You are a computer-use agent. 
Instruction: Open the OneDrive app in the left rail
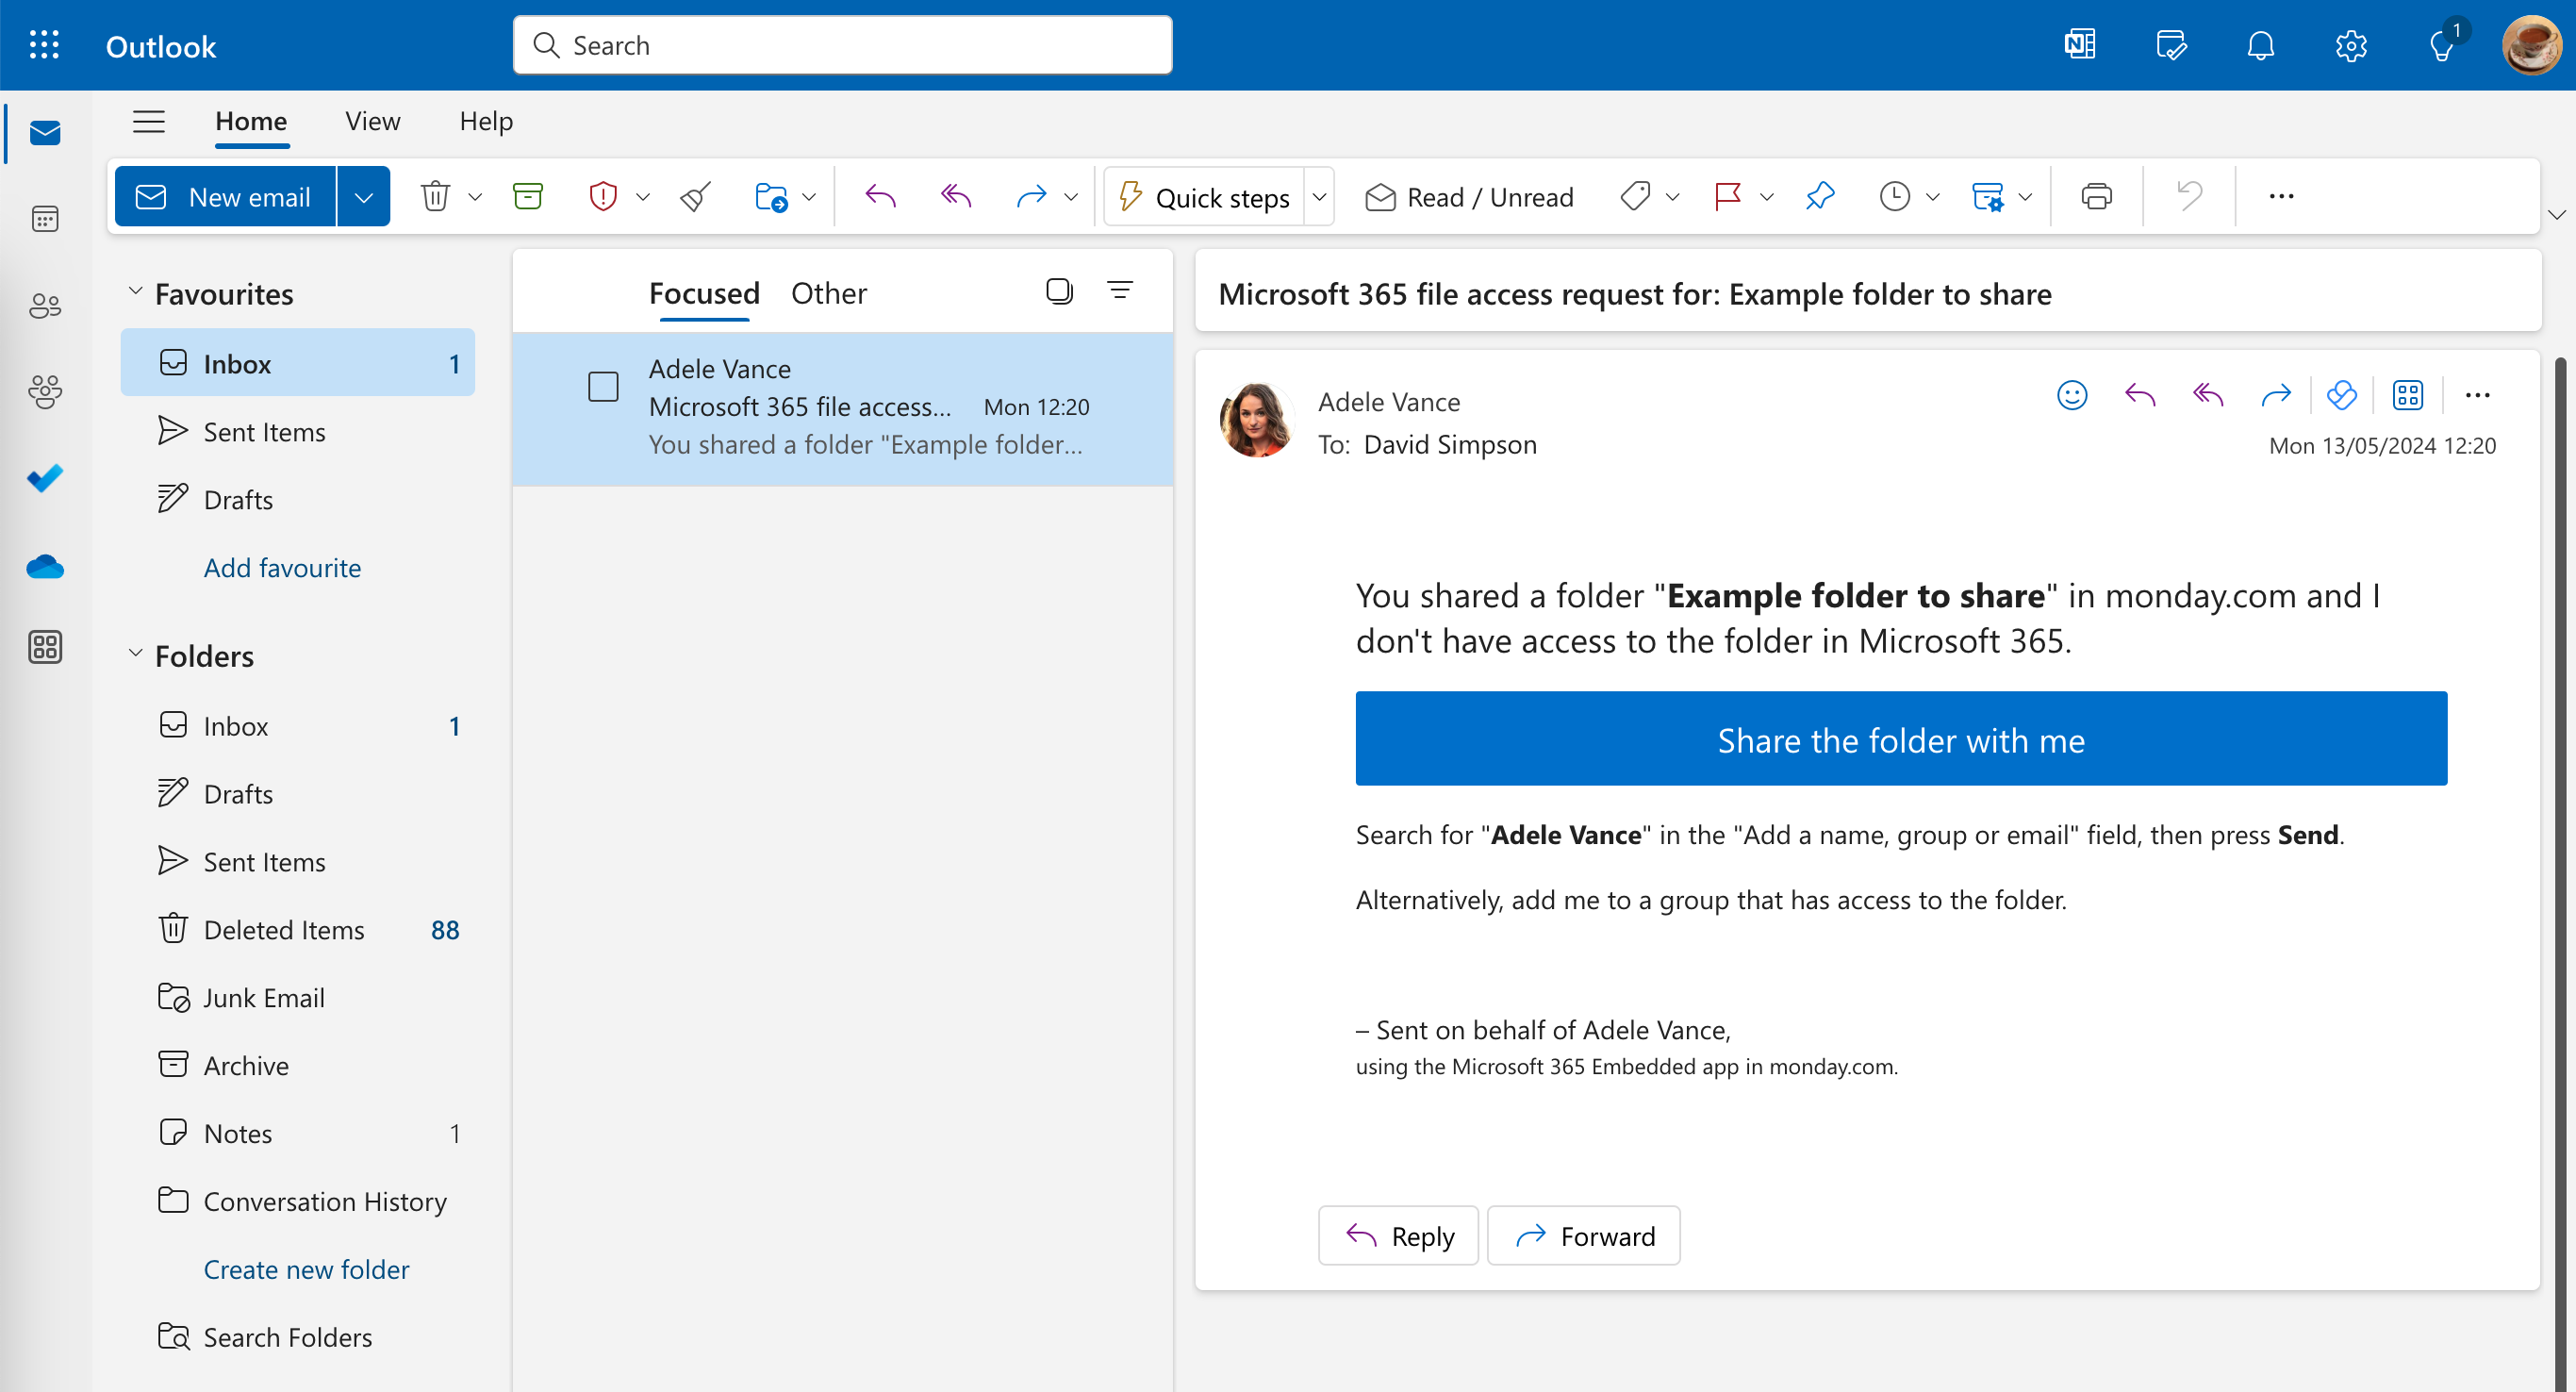pos(45,568)
